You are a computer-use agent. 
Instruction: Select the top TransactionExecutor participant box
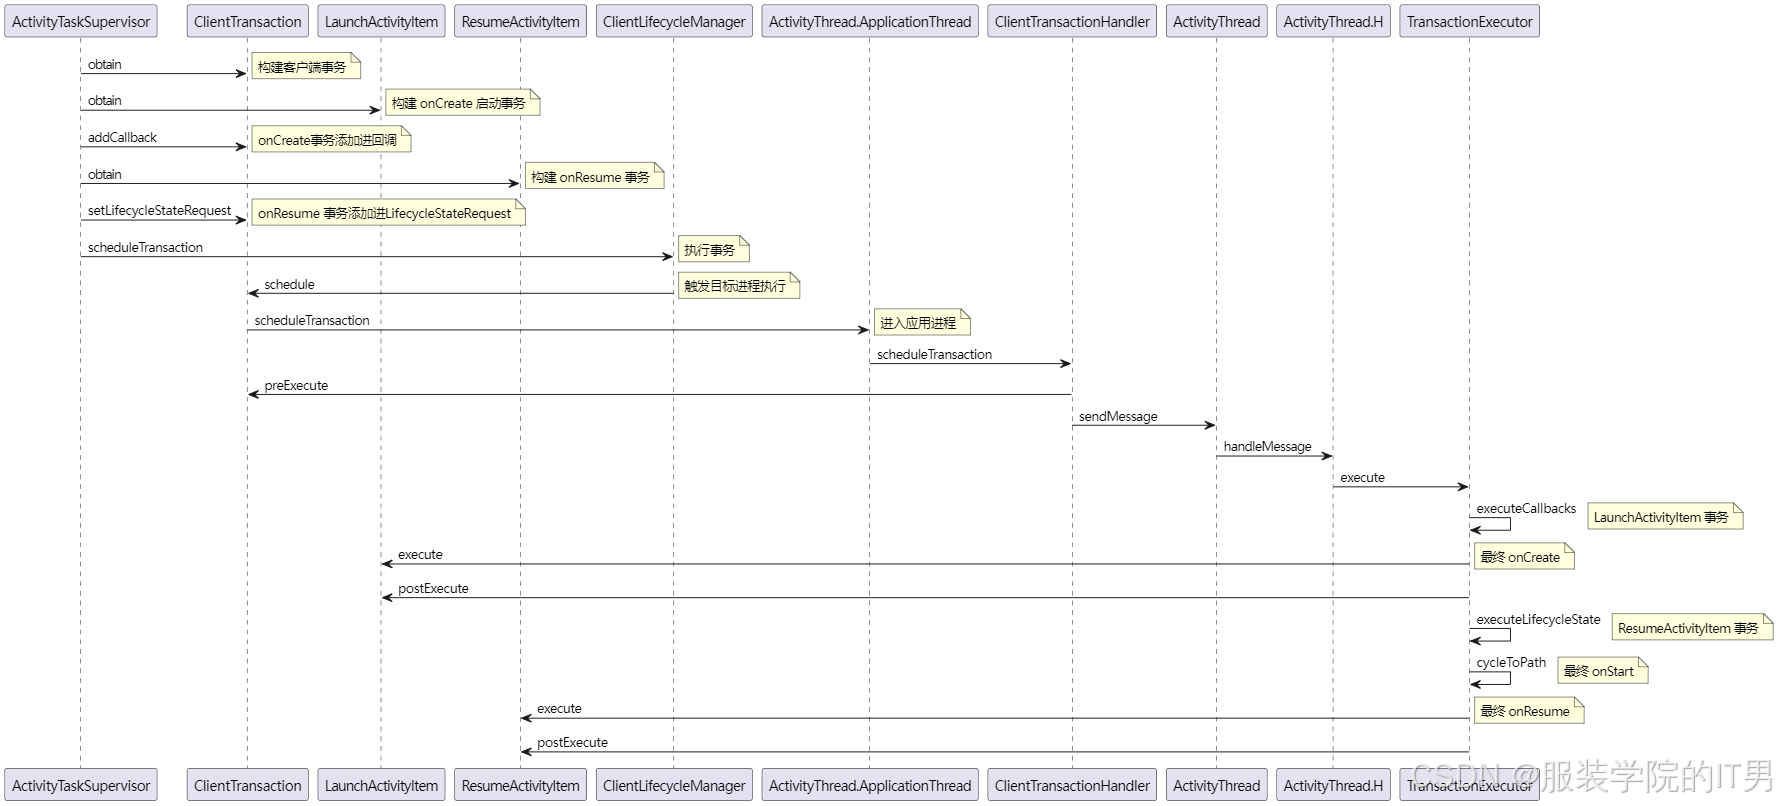coord(1469,22)
